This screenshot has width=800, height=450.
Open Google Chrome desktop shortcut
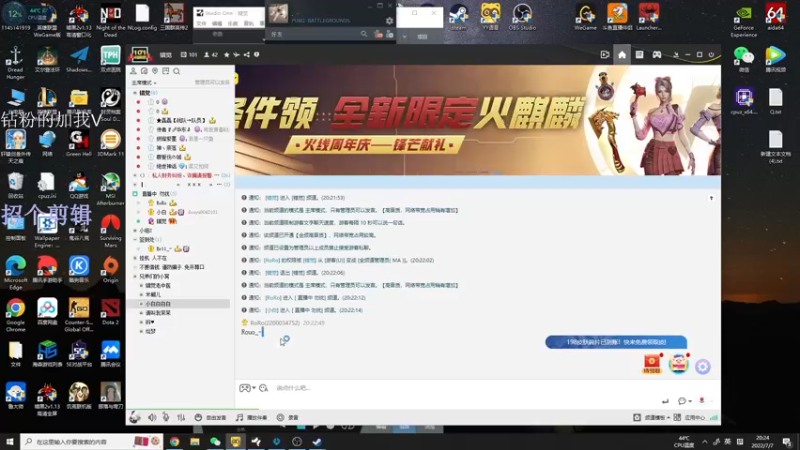click(x=15, y=316)
